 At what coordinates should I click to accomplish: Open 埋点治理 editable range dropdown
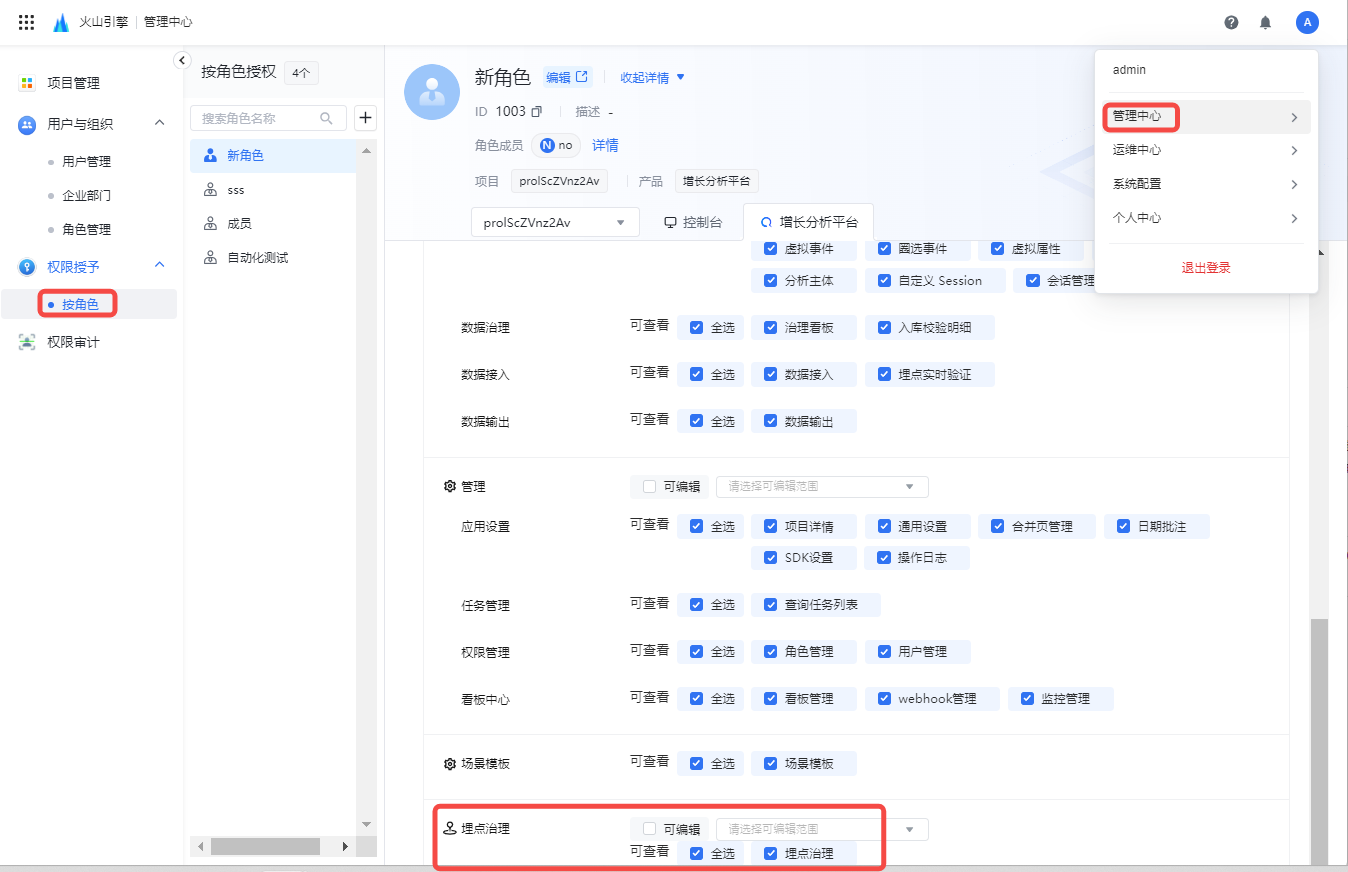point(822,829)
